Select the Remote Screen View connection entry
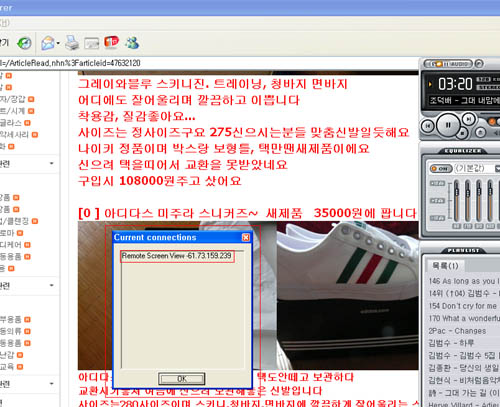The height and width of the screenshot is (407, 500). pos(177,256)
